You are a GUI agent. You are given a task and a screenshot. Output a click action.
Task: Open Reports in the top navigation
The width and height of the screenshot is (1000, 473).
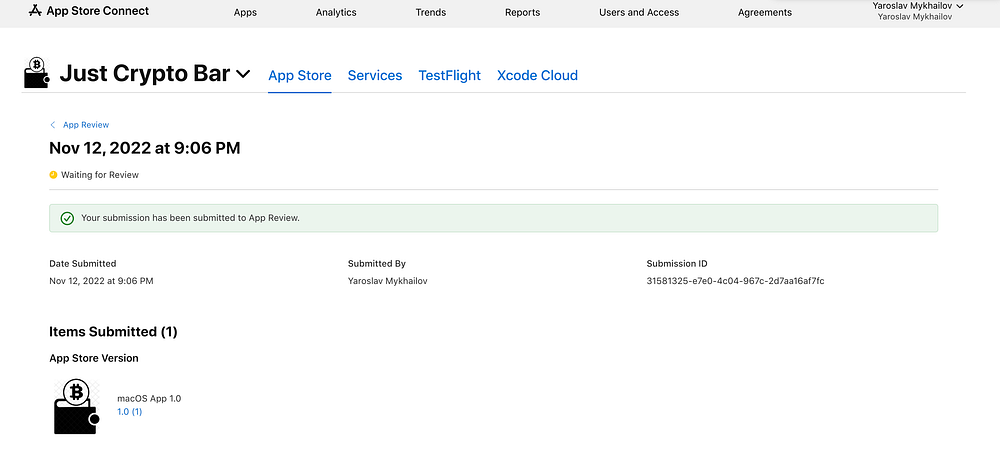(522, 13)
